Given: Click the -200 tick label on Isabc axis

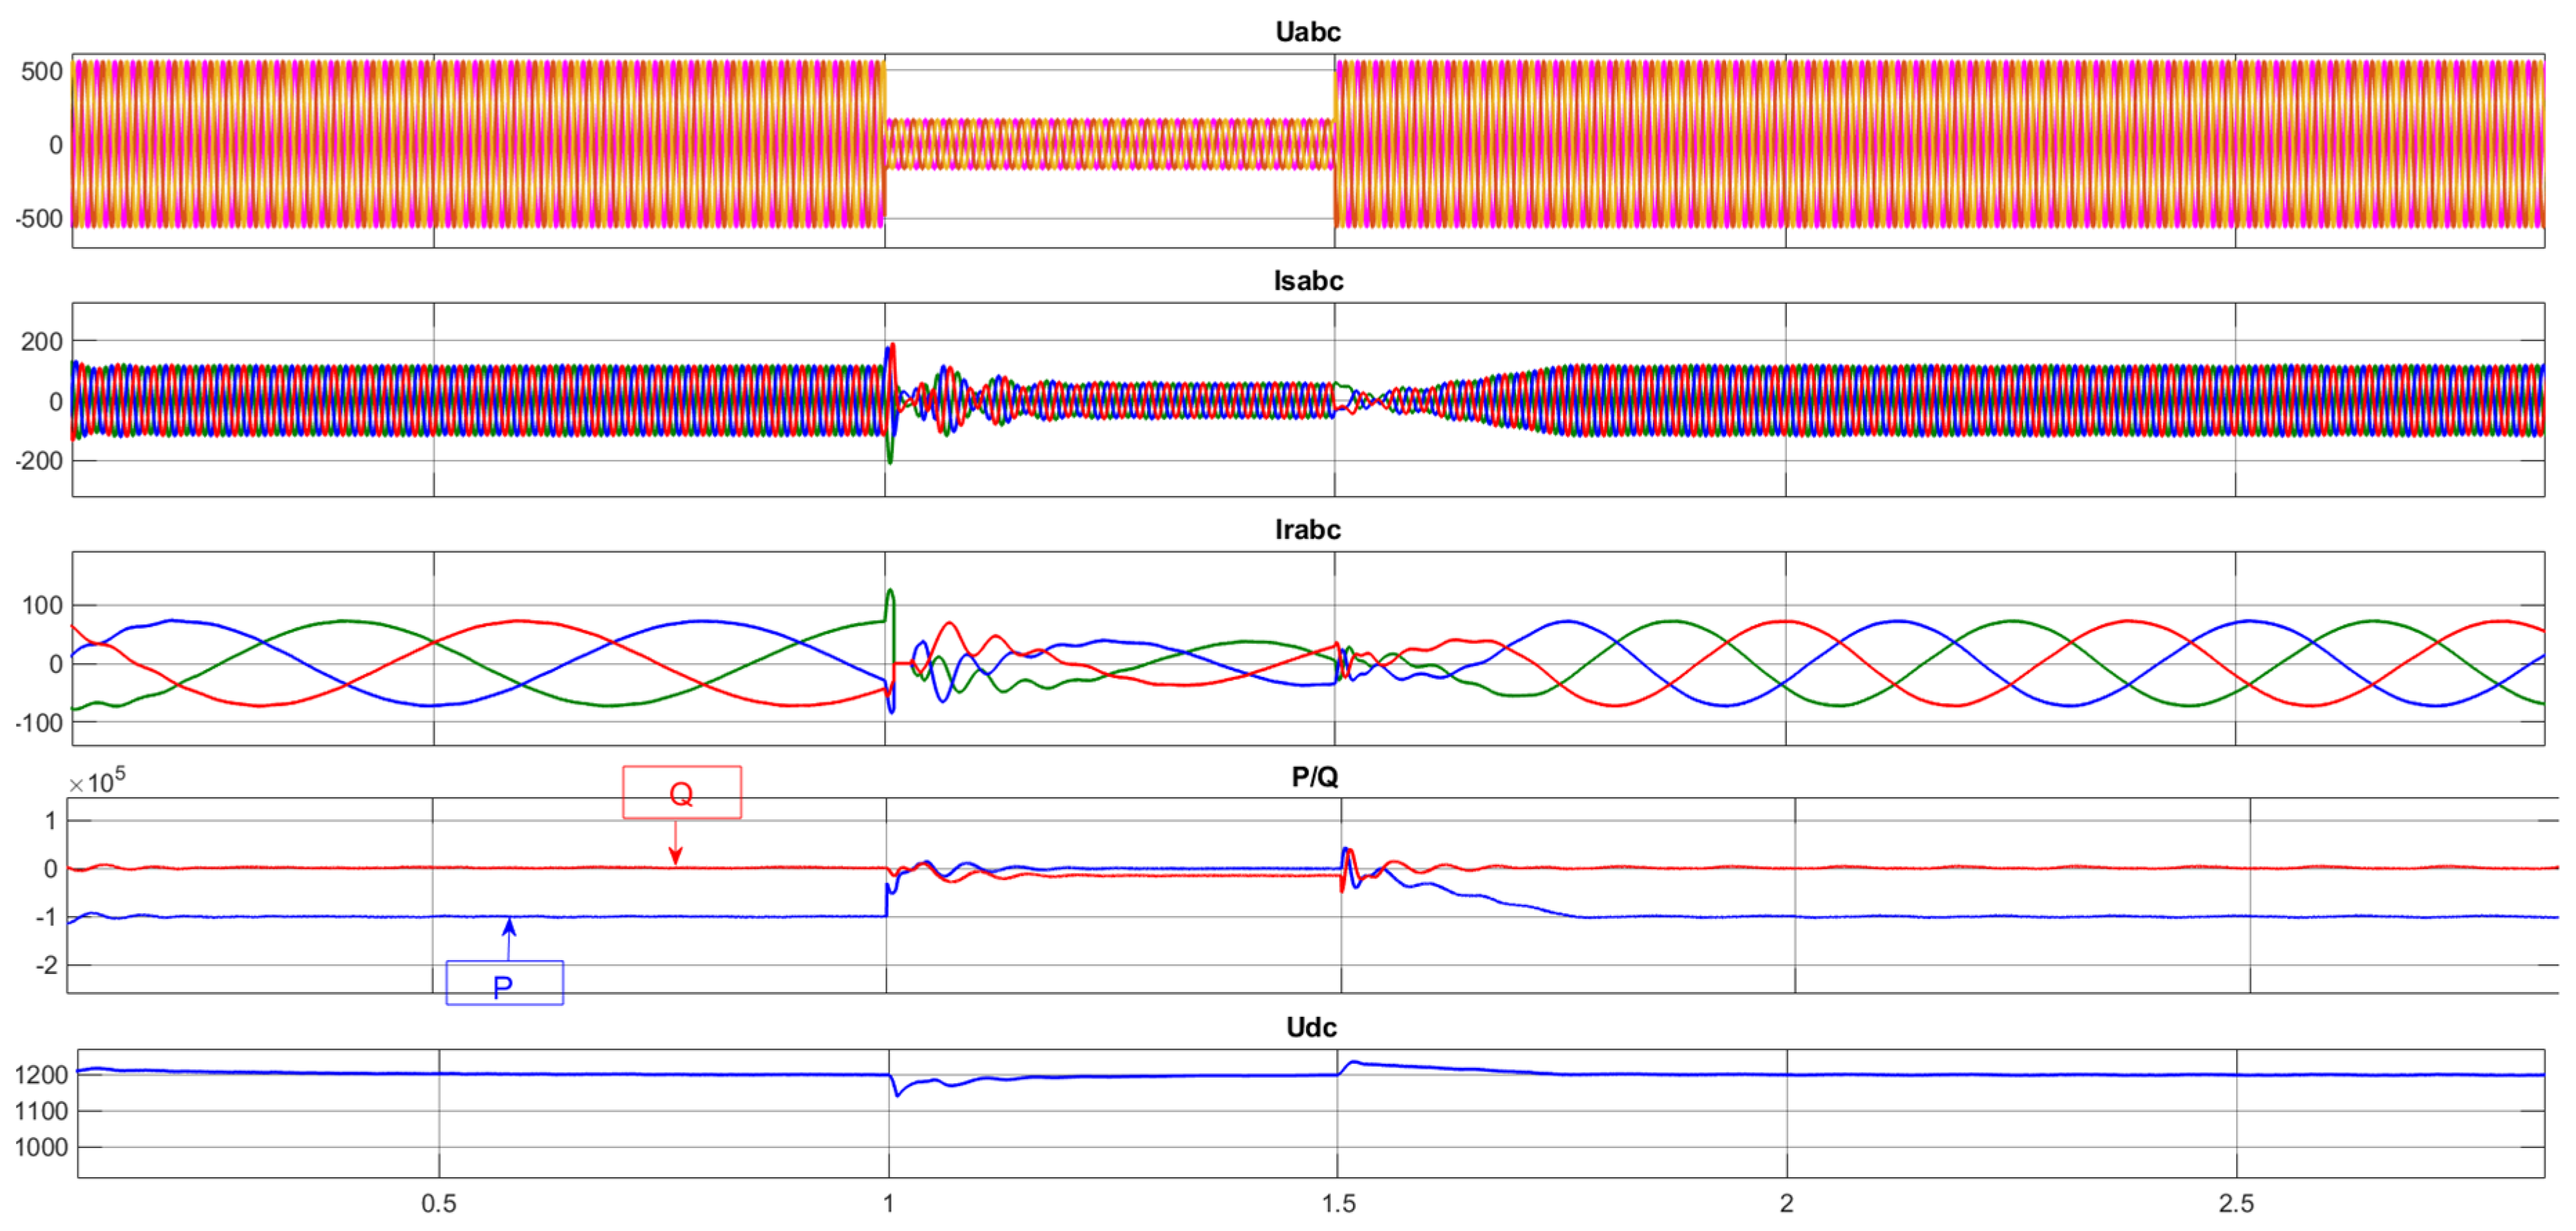Looking at the screenshot, I should pos(39,461).
